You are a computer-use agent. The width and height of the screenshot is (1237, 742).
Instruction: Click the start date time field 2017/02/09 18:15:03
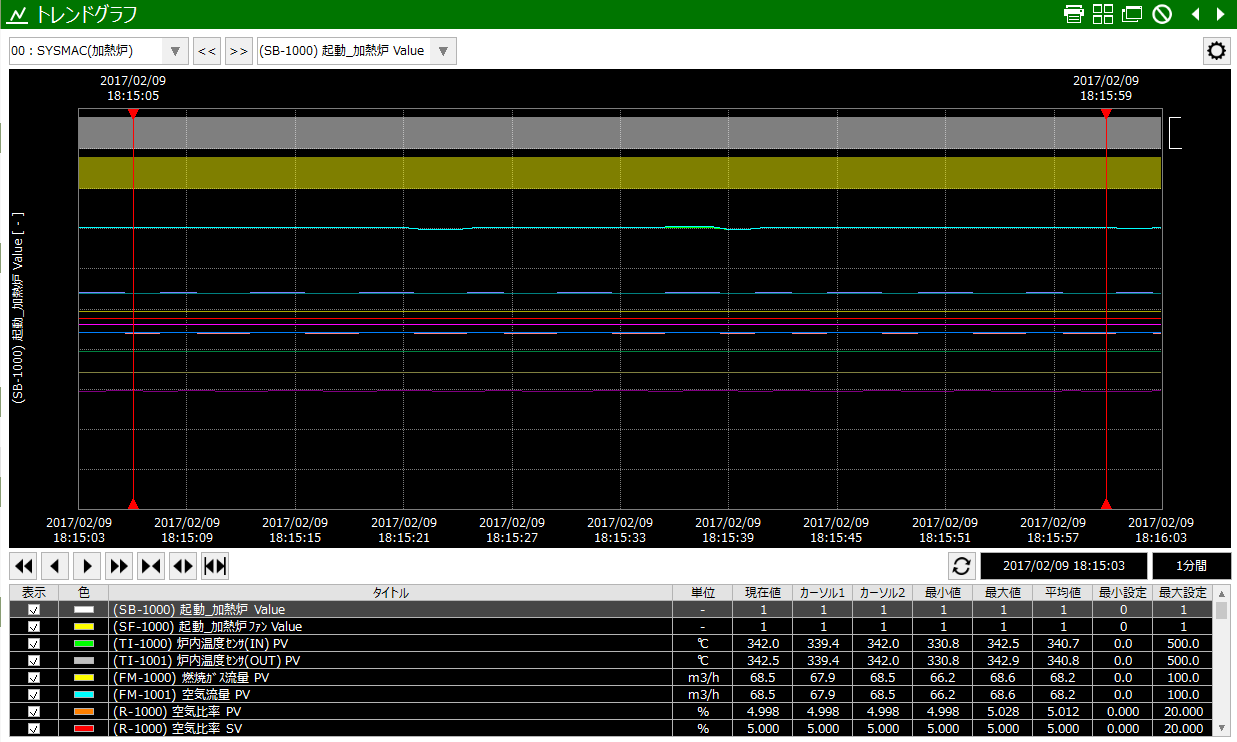[x=1063, y=566]
